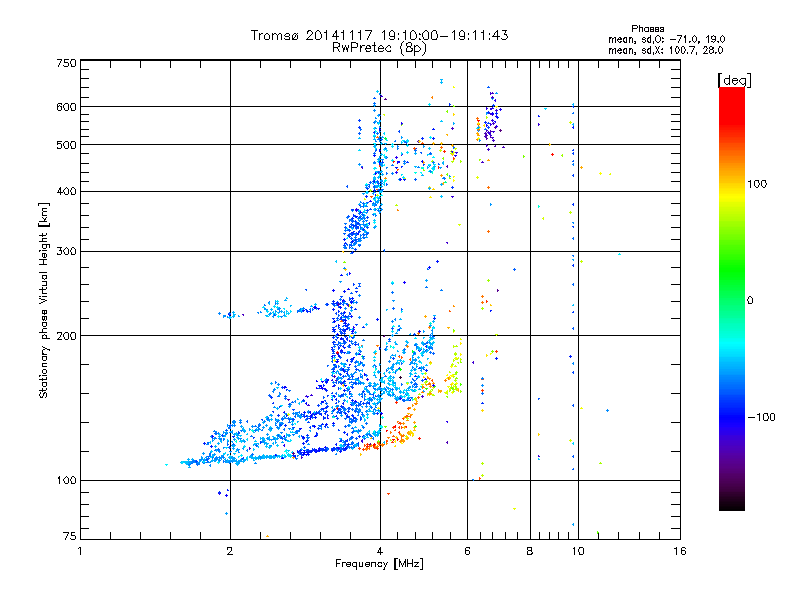Click the purple echo cluster near 6.7 MHz, 550 km
Image resolution: width=800 pixels, height=600 pixels.
492,120
